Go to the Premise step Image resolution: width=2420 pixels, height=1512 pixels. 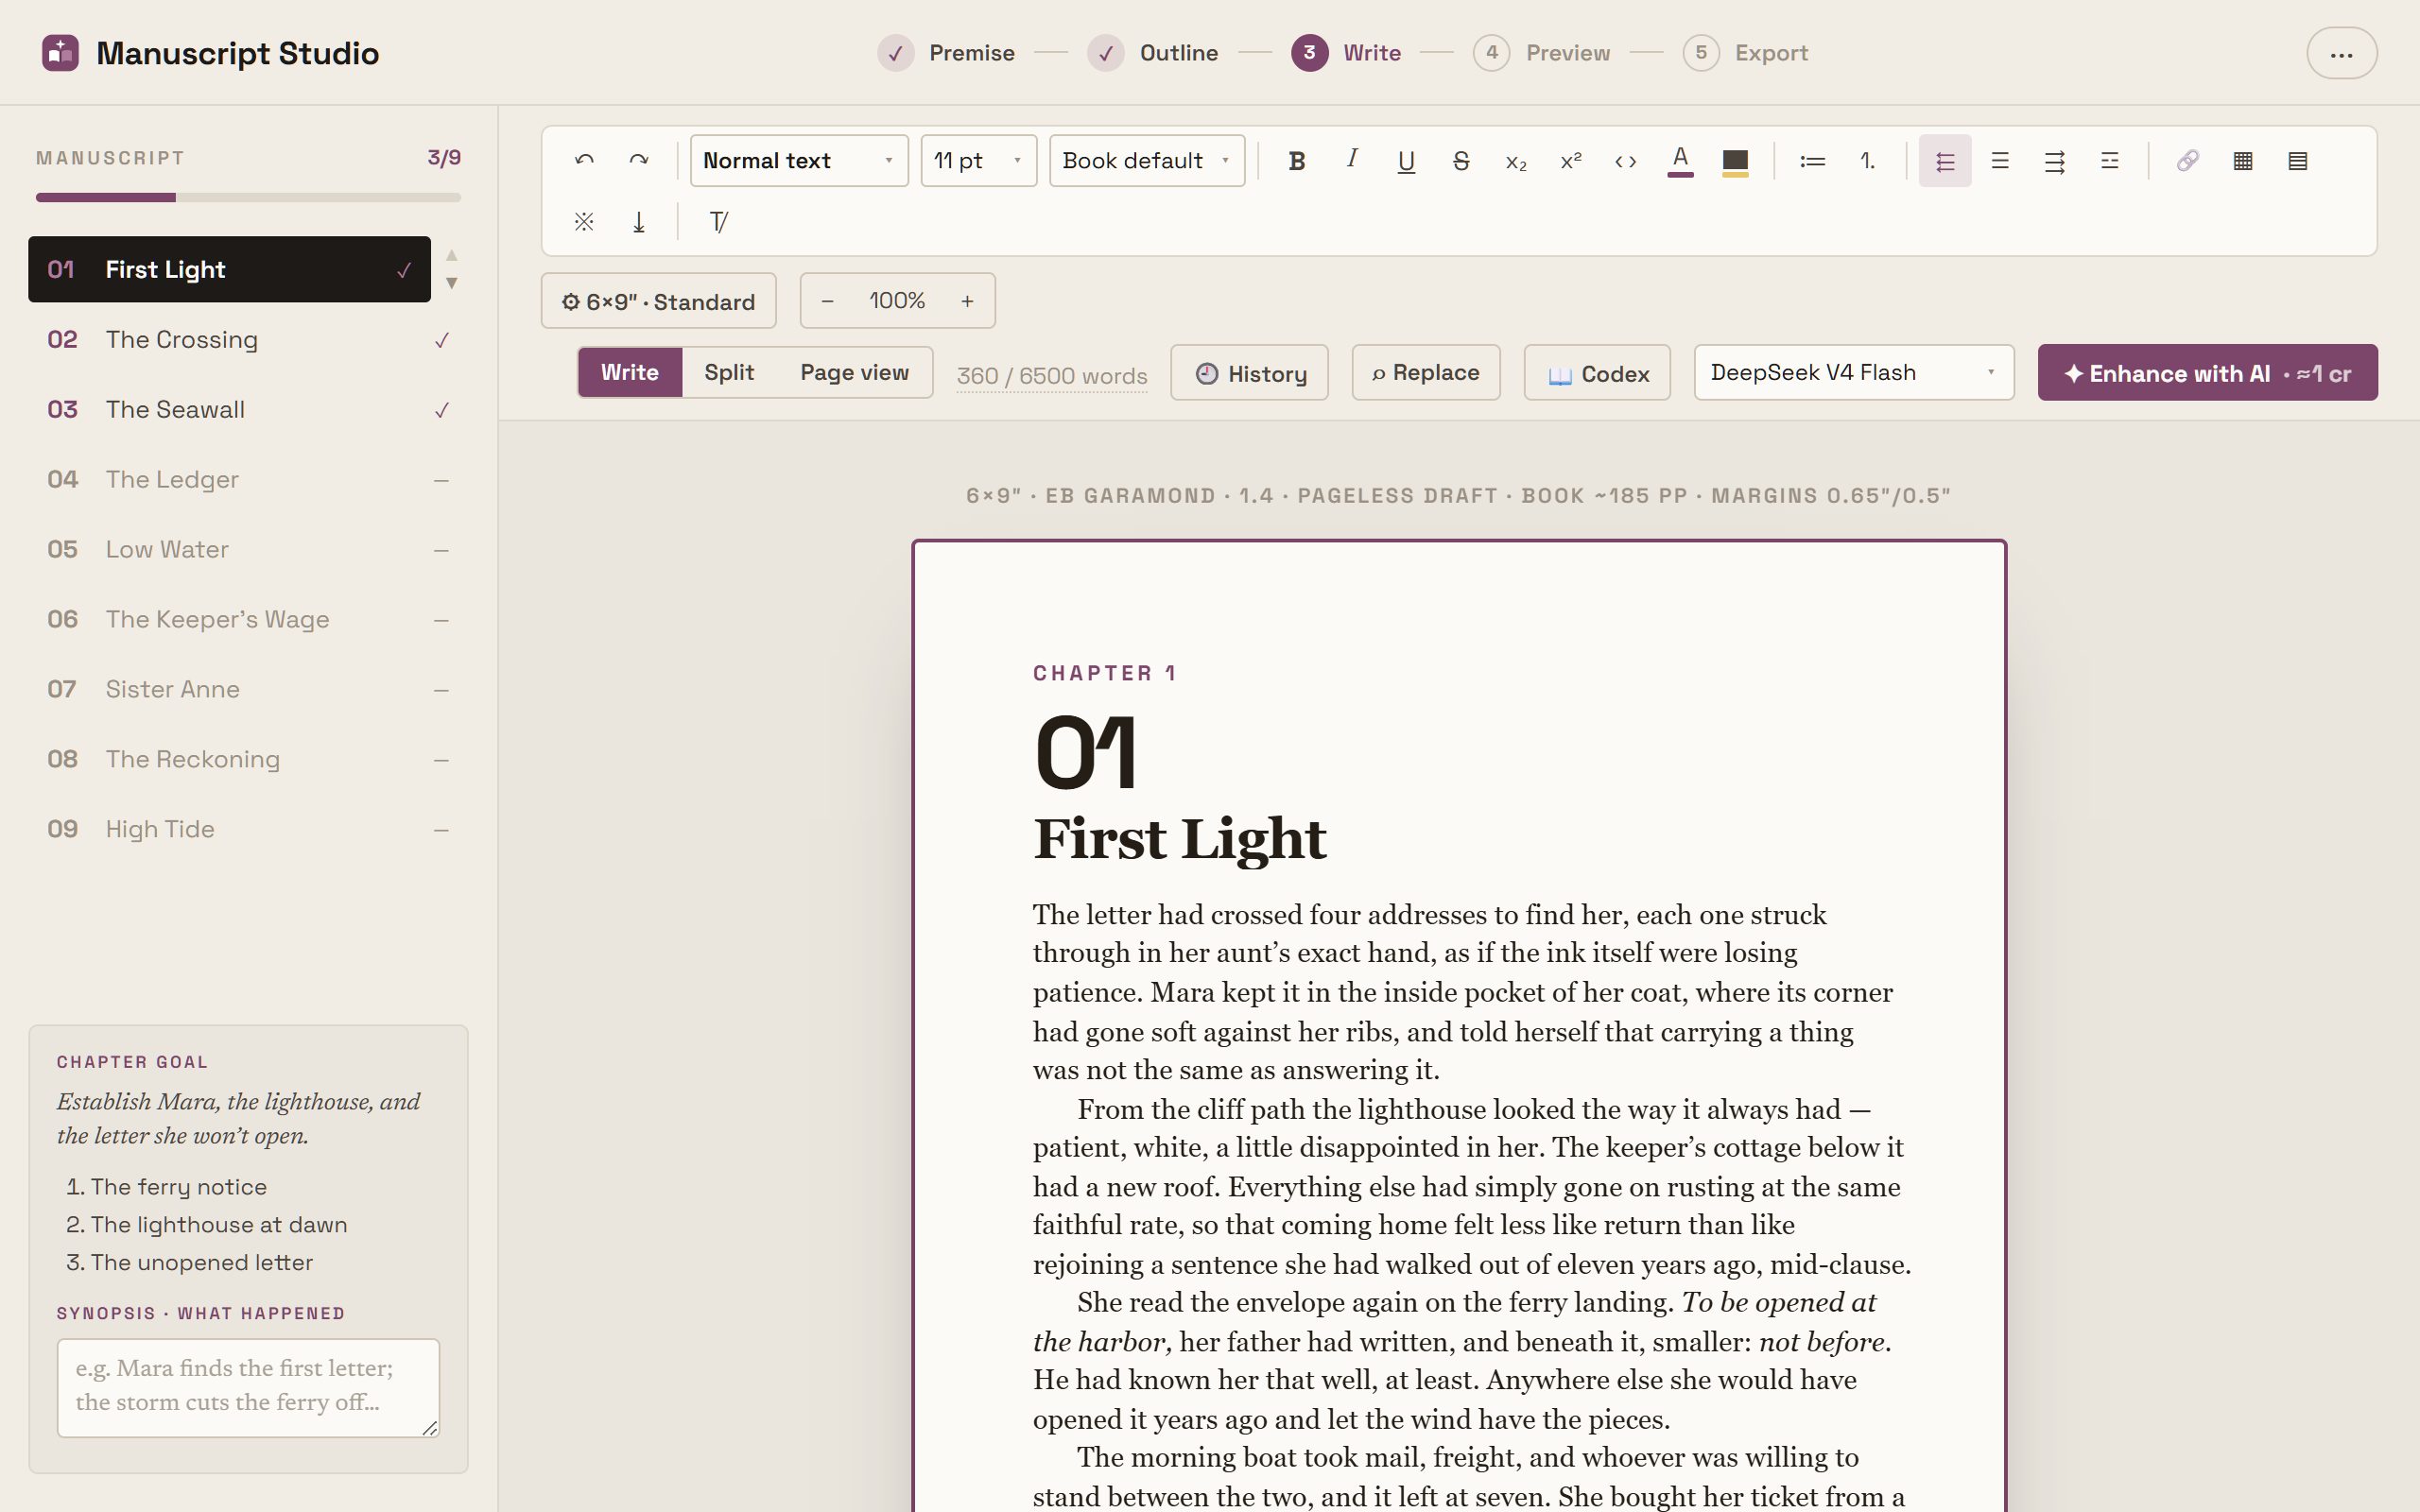pos(946,53)
